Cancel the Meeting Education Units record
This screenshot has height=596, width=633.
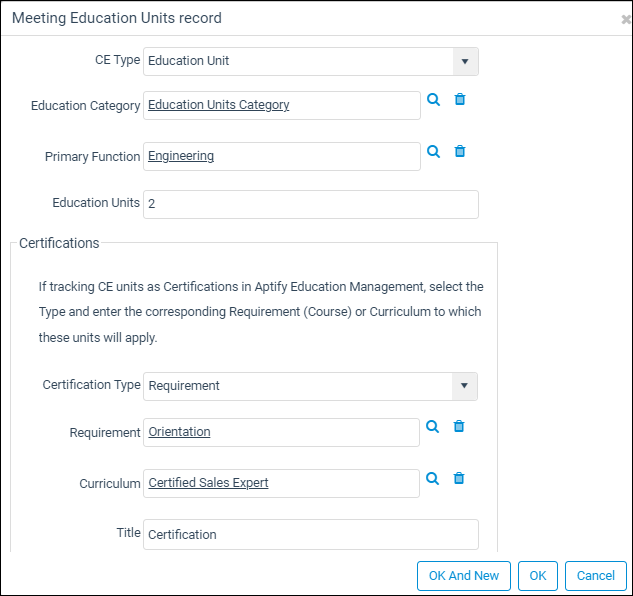click(x=595, y=575)
